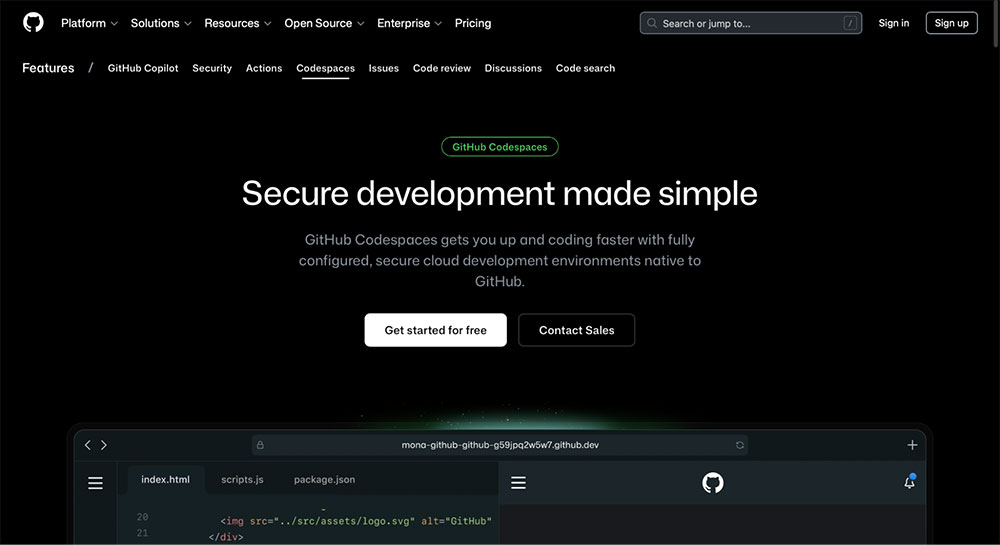
Task: Go to the Pricing page
Action: 473,23
